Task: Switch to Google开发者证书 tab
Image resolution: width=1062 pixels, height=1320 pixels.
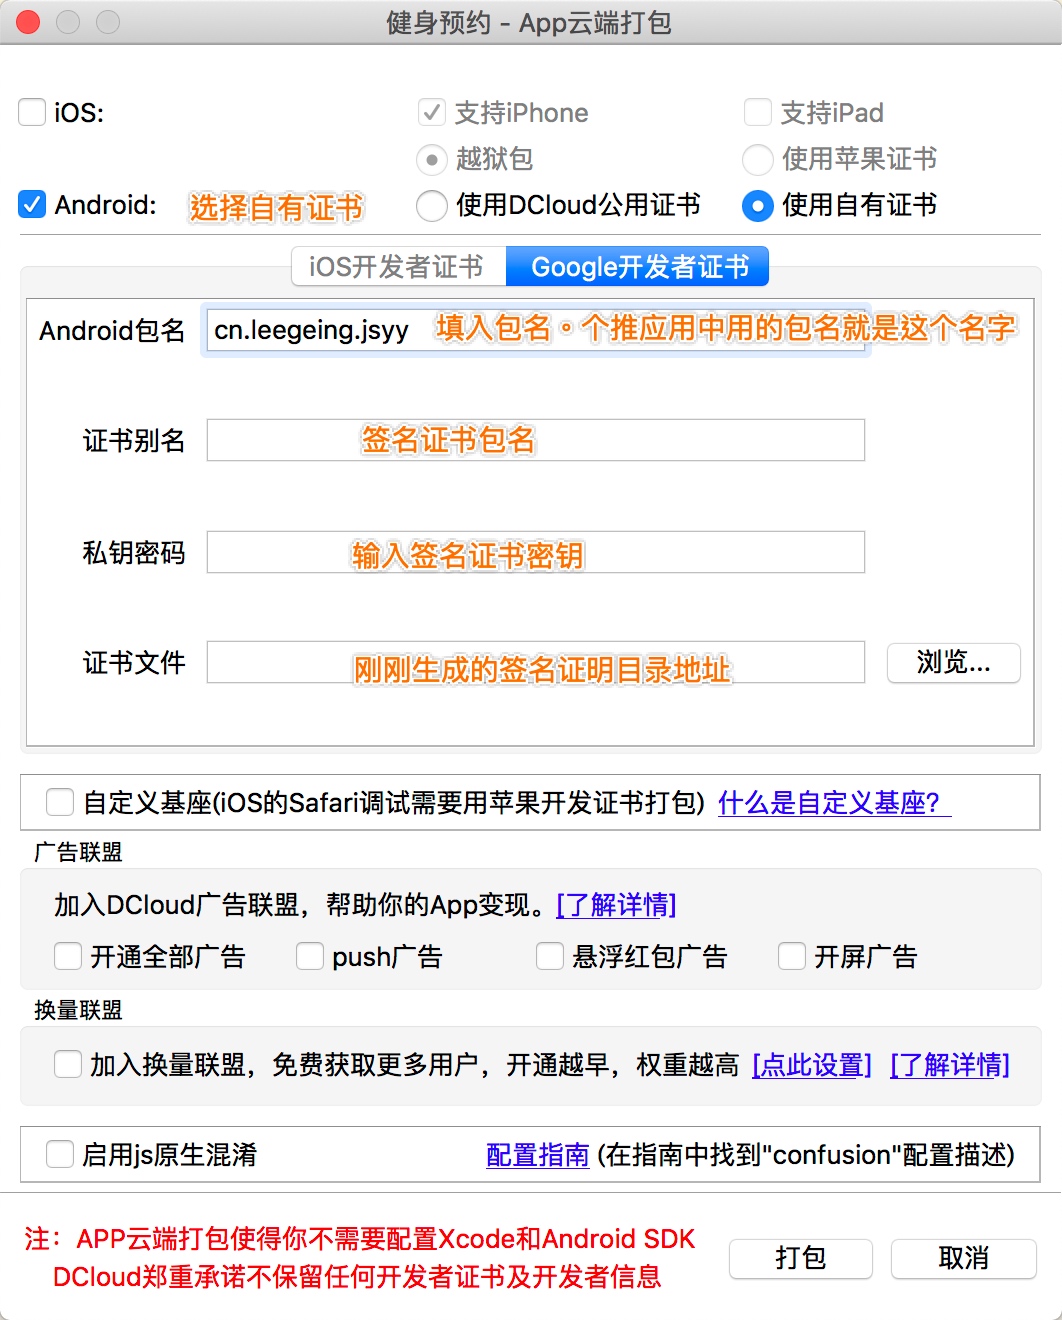Action: pos(638,267)
